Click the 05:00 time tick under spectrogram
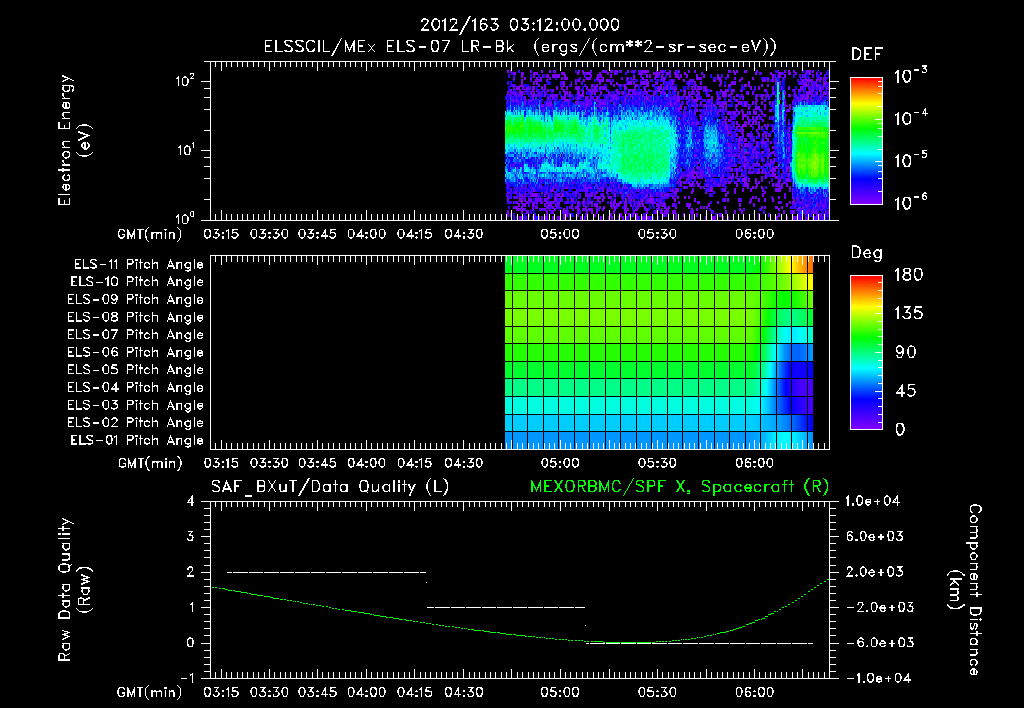This screenshot has width=1024, height=708. point(560,234)
